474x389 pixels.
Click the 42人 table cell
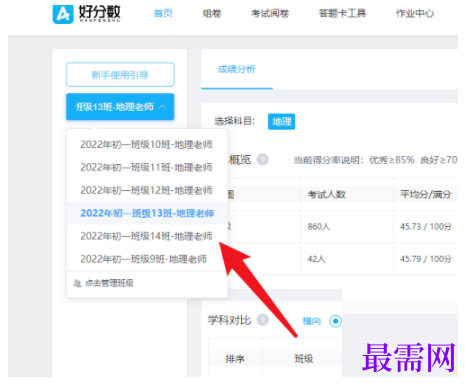point(316,259)
